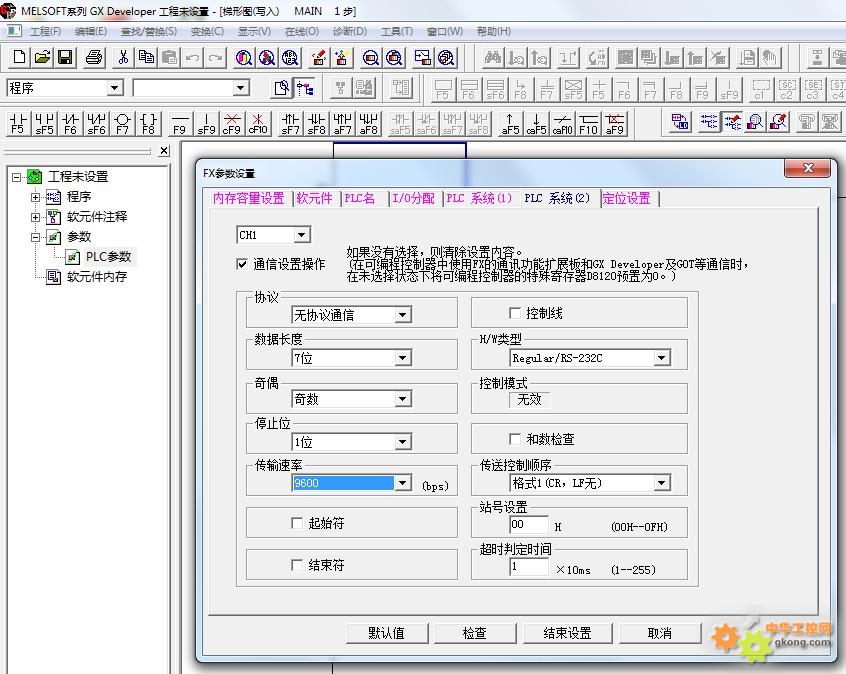
Task: Switch to 定位设置 tab
Action: 626,198
